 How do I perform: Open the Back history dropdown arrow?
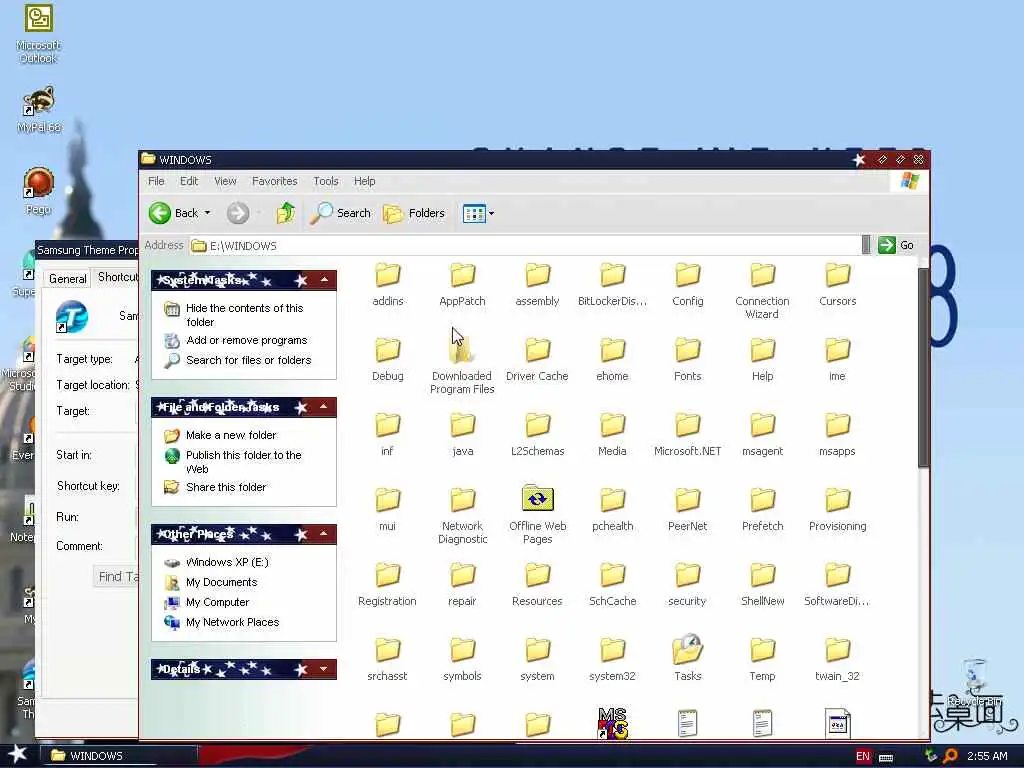point(208,213)
